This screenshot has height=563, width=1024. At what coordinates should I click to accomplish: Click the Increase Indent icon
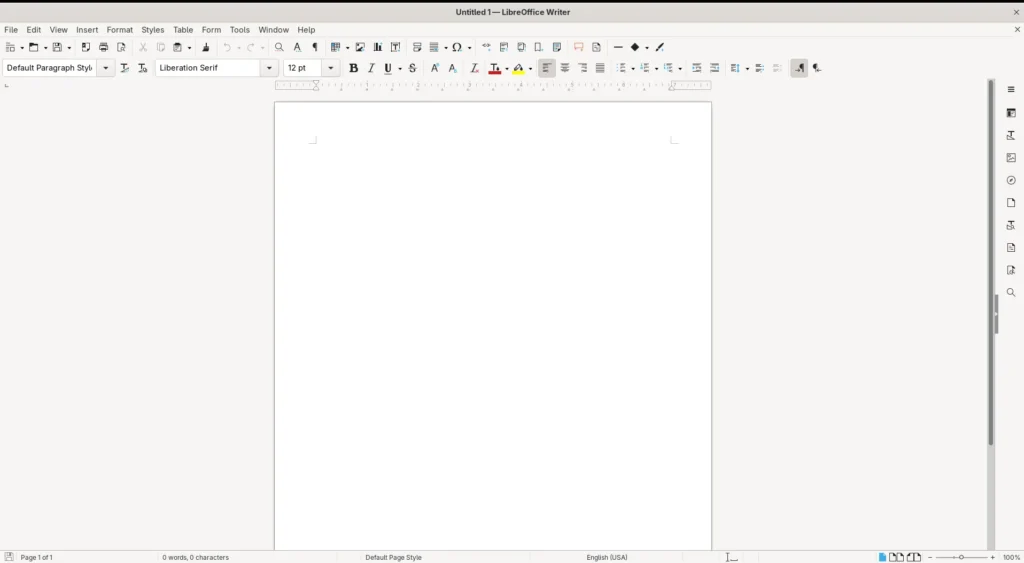click(x=697, y=68)
